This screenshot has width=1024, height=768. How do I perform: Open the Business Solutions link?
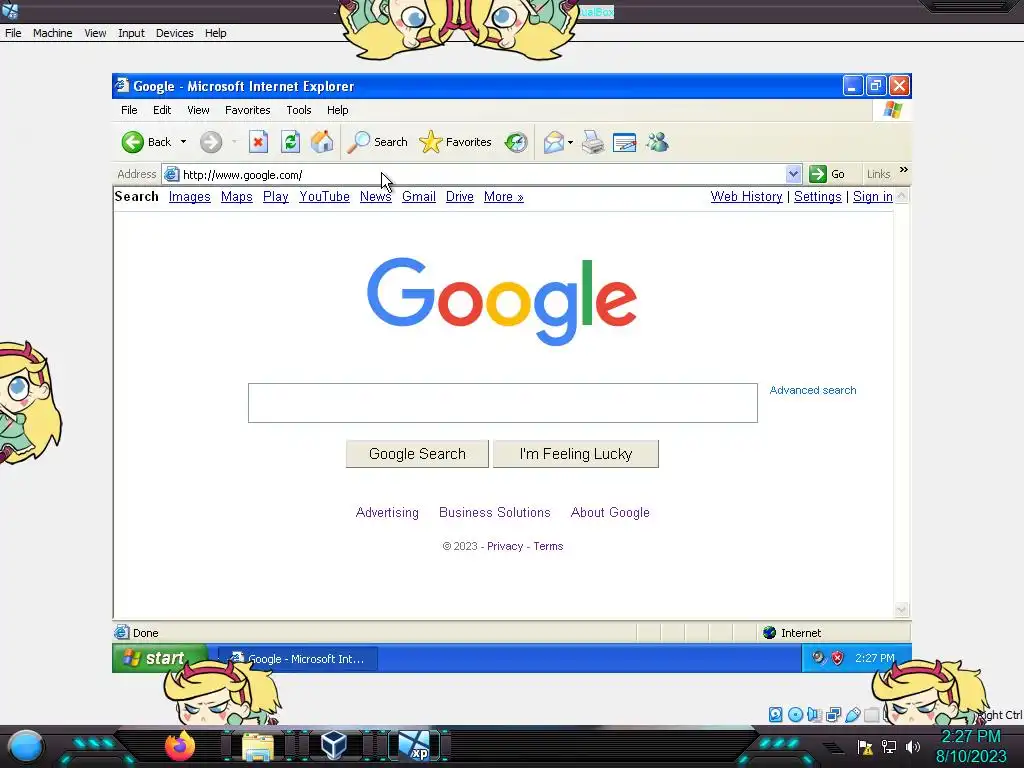(494, 513)
